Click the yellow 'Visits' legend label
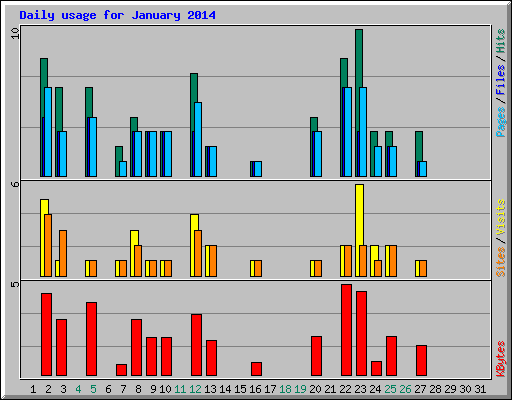This screenshot has width=512, height=400. [x=500, y=217]
